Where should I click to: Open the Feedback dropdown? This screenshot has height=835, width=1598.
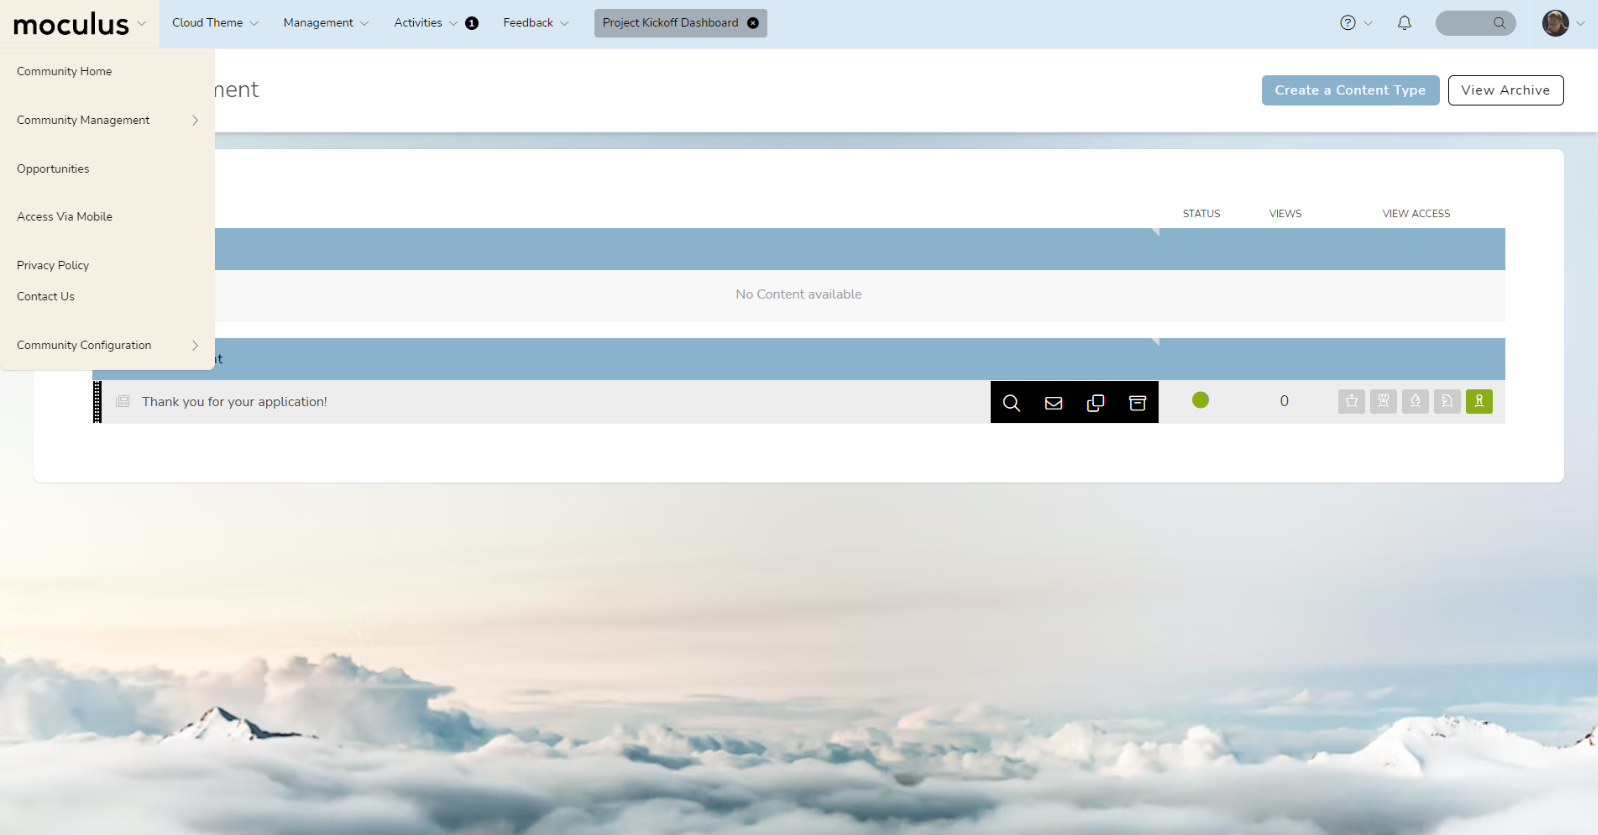(536, 23)
